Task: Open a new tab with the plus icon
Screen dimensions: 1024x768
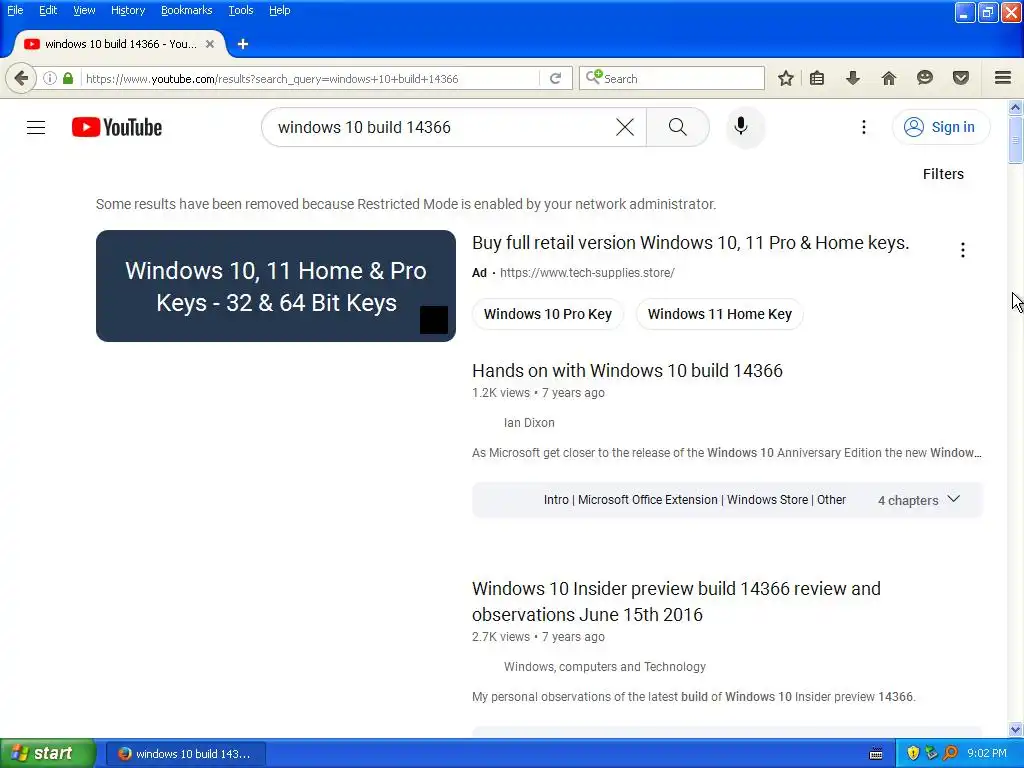Action: (x=243, y=44)
